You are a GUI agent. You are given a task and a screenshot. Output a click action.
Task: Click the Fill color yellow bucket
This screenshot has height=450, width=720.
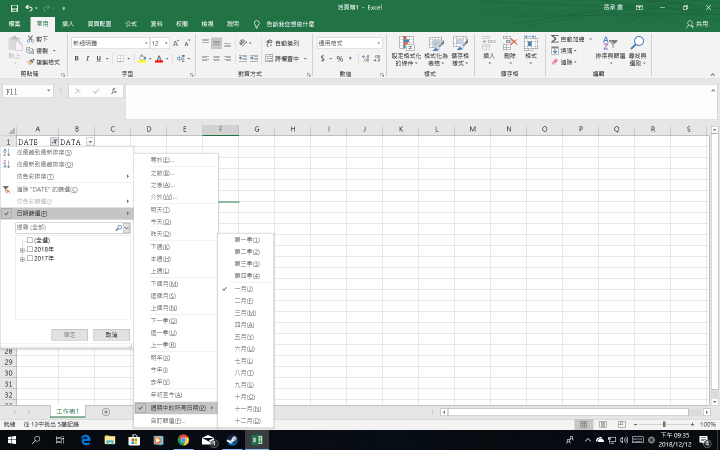142,59
